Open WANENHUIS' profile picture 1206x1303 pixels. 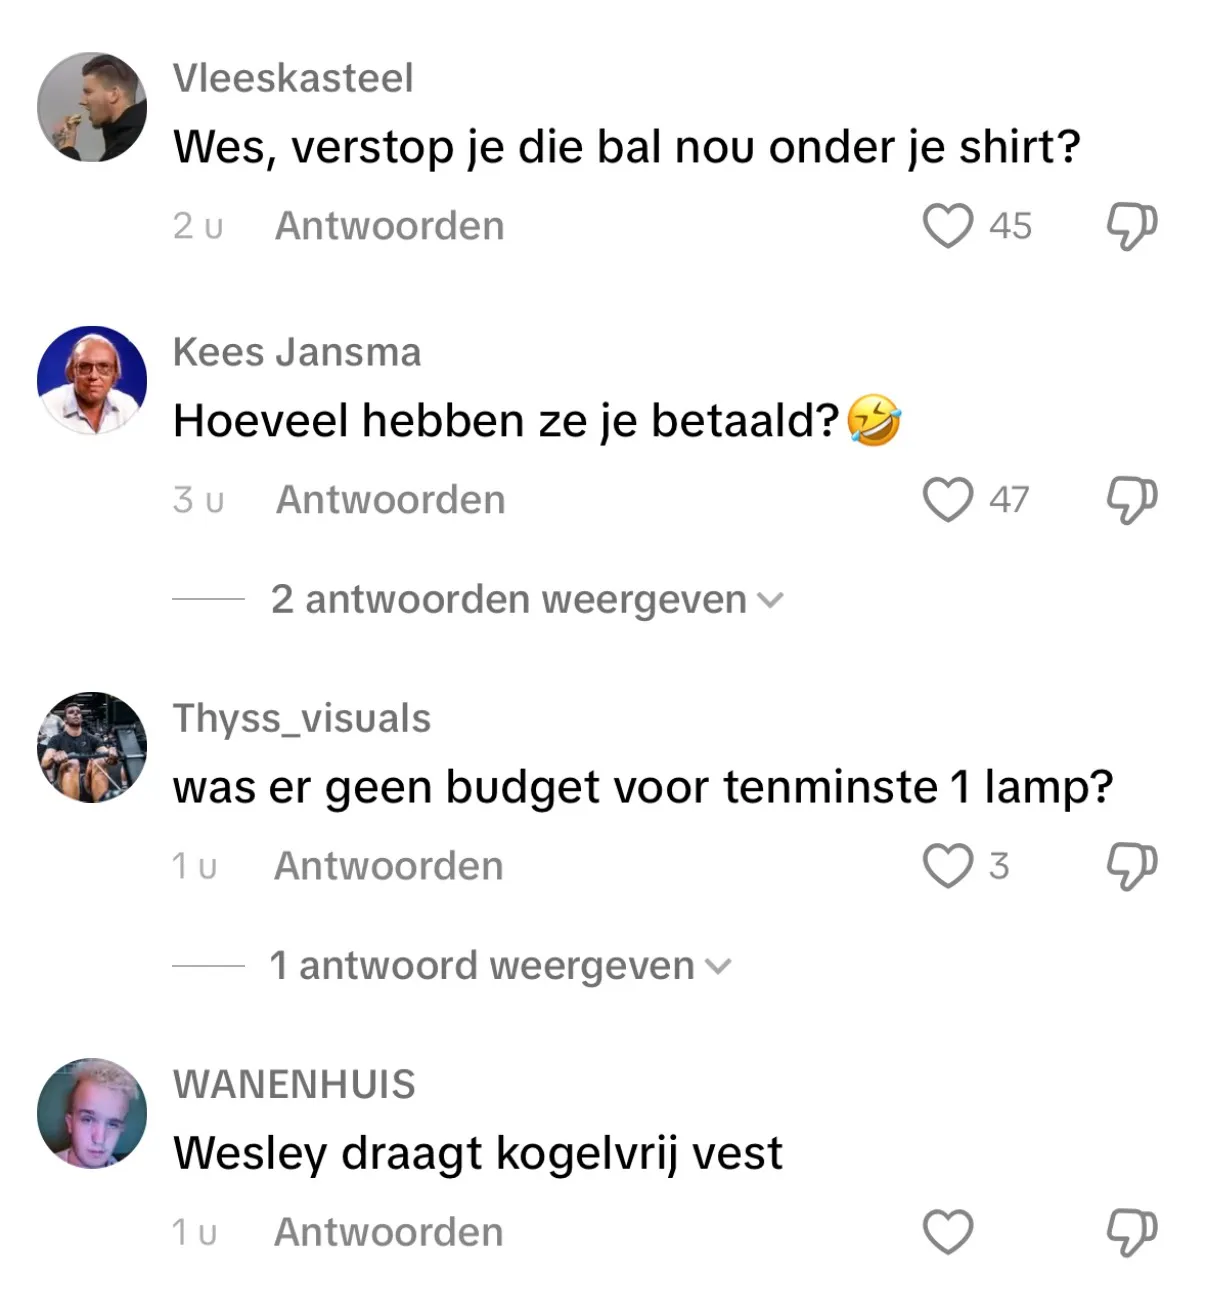pos(92,1113)
